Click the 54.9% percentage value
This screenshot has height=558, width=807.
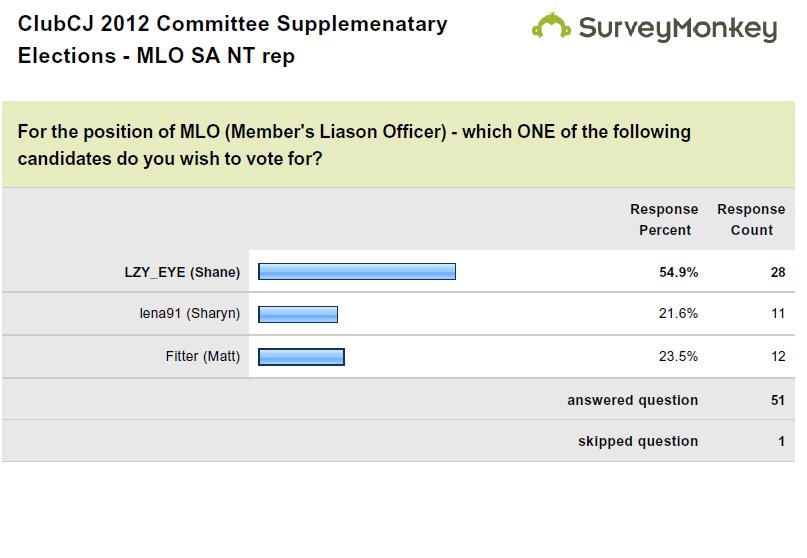678,272
